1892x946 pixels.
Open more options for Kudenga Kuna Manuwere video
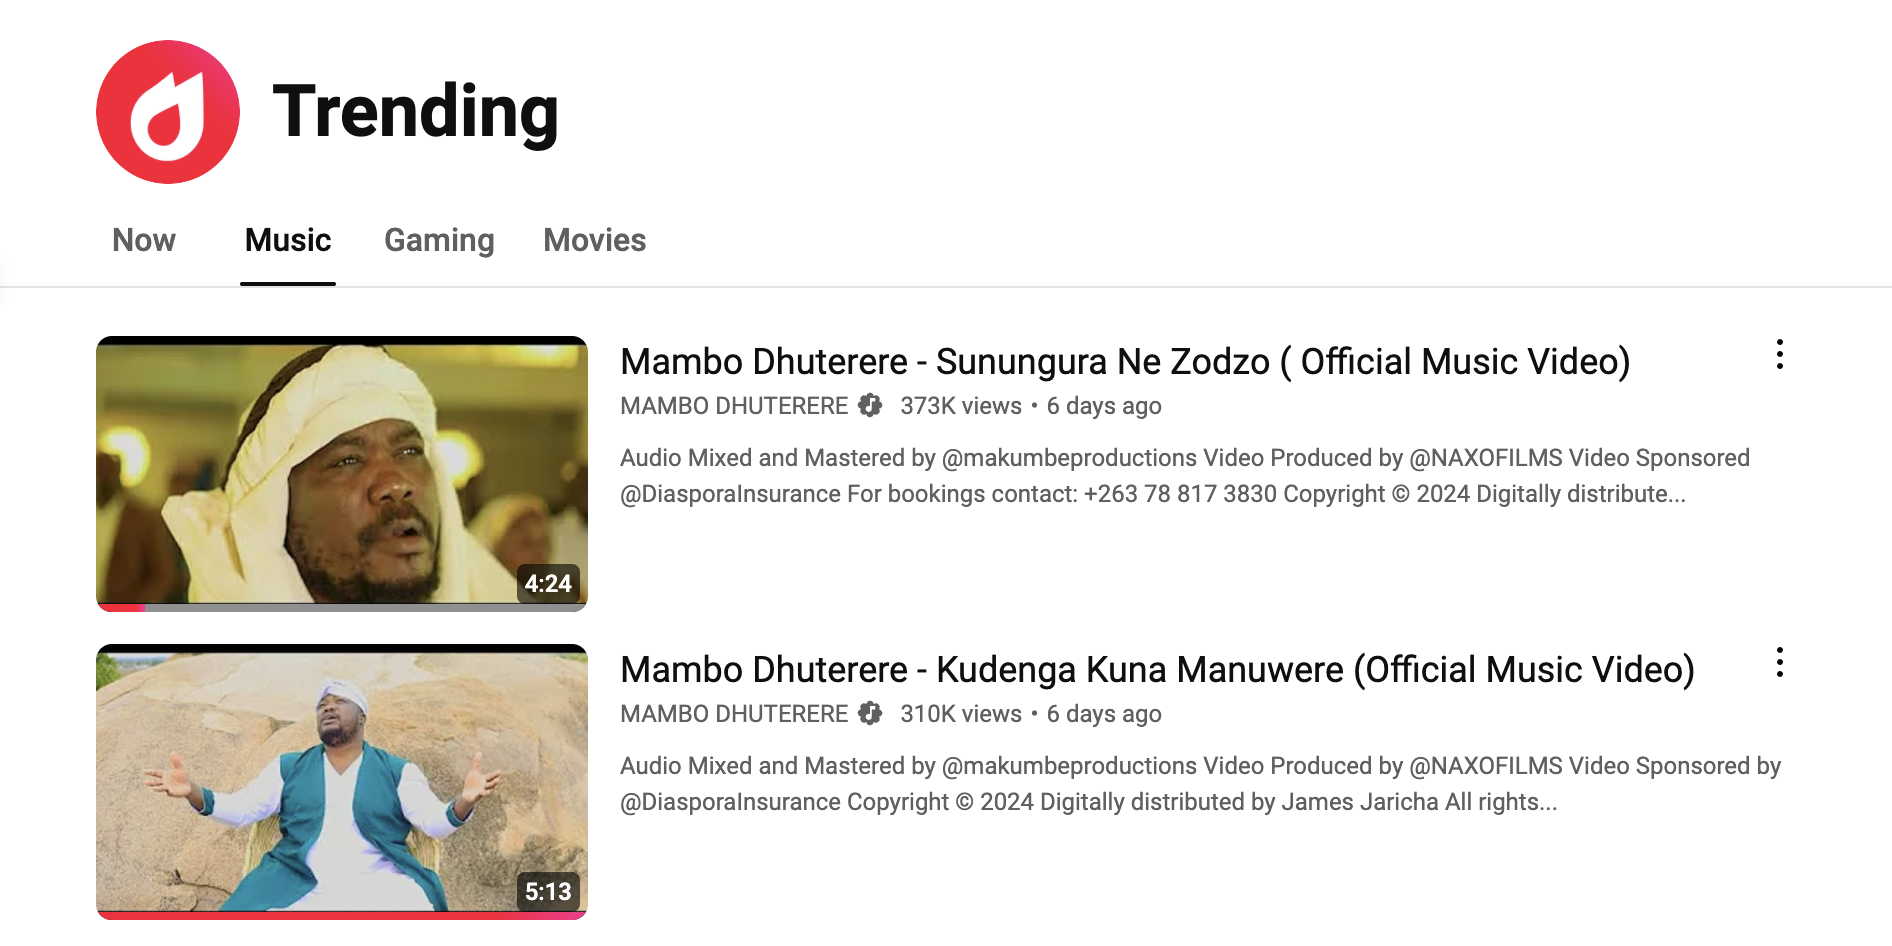[x=1779, y=662]
